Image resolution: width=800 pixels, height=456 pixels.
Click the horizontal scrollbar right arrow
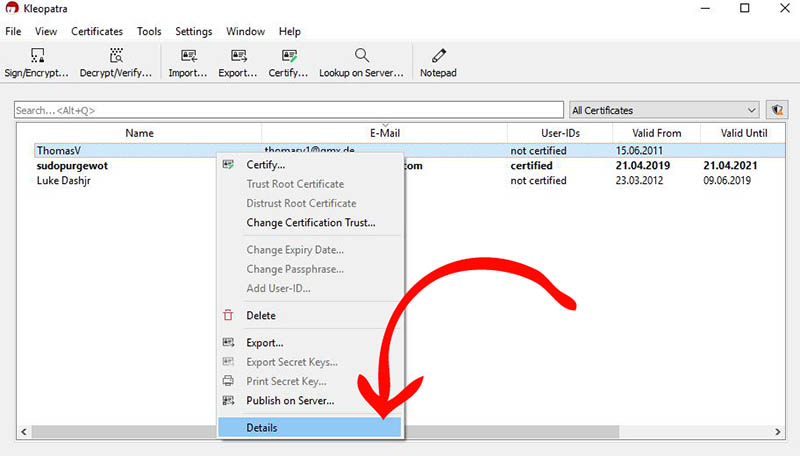pos(778,432)
